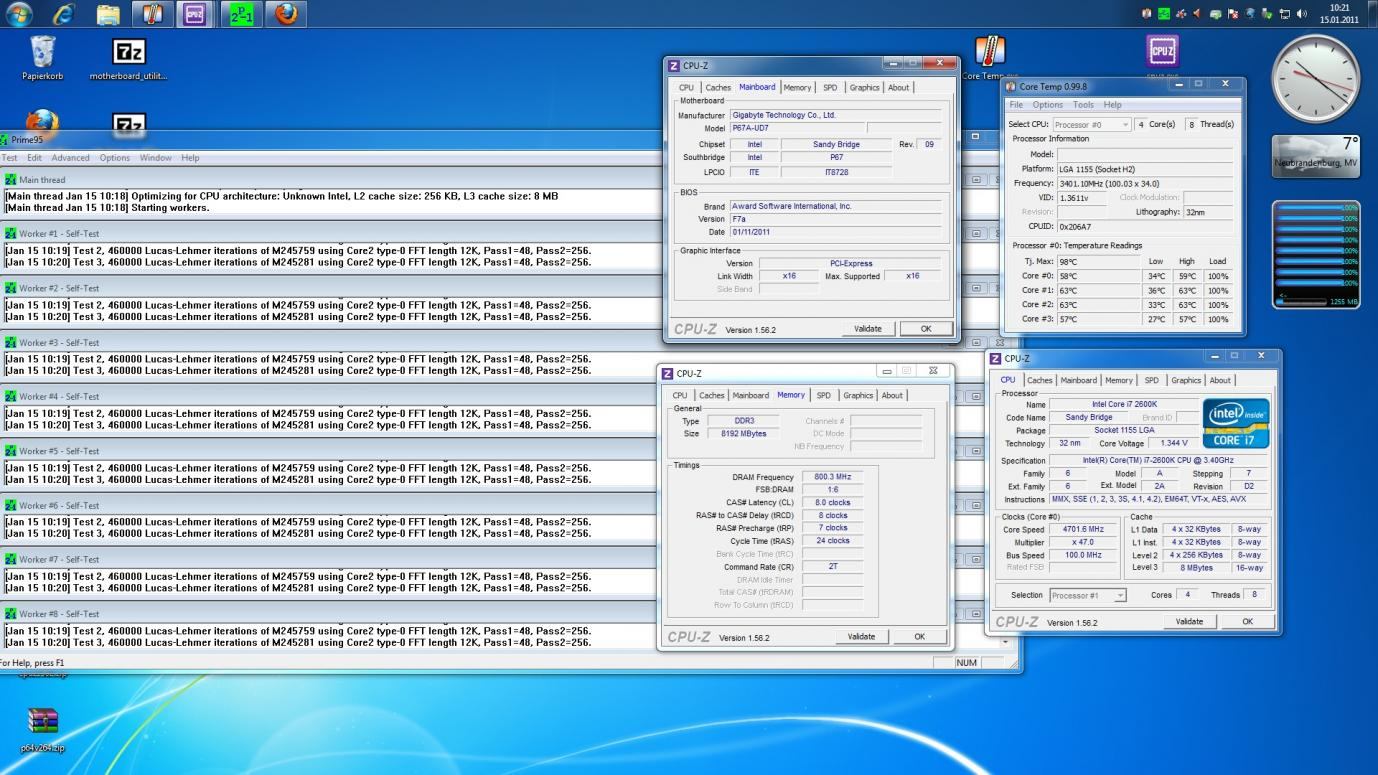Open the File menu in Core Temp
The height and width of the screenshot is (775, 1378).
click(x=1016, y=104)
